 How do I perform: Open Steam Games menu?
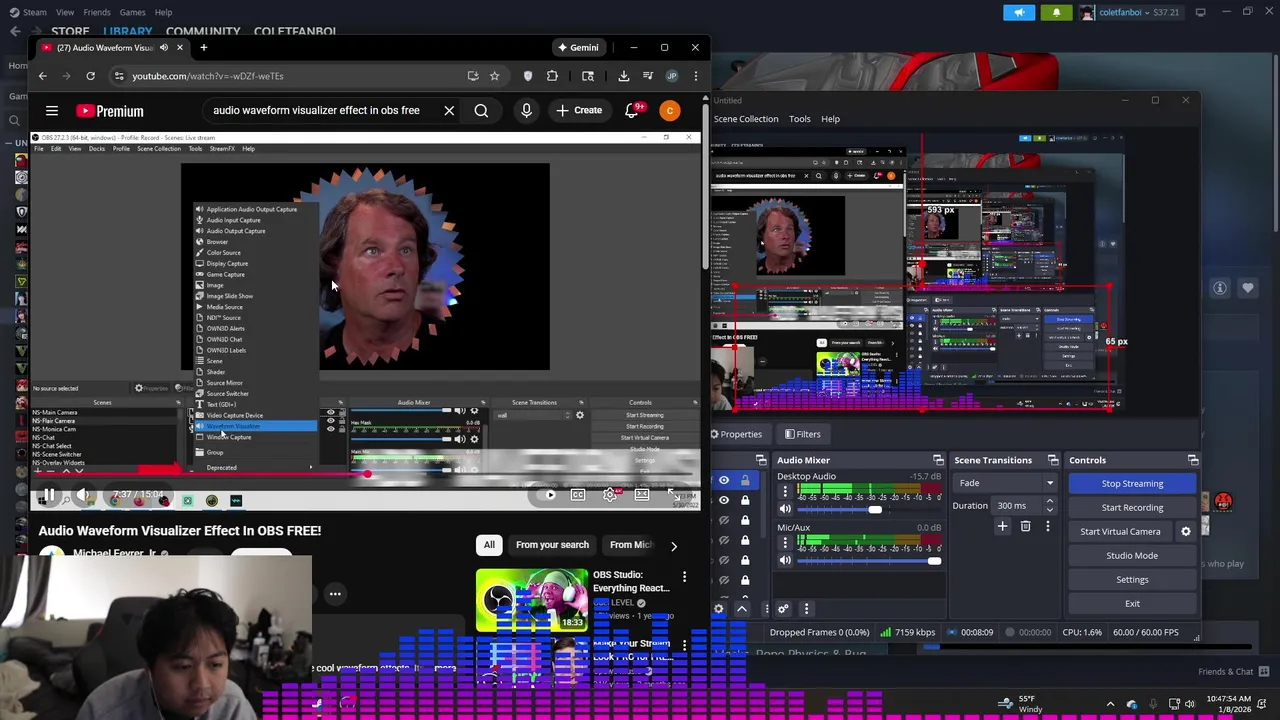pyautogui.click(x=132, y=12)
